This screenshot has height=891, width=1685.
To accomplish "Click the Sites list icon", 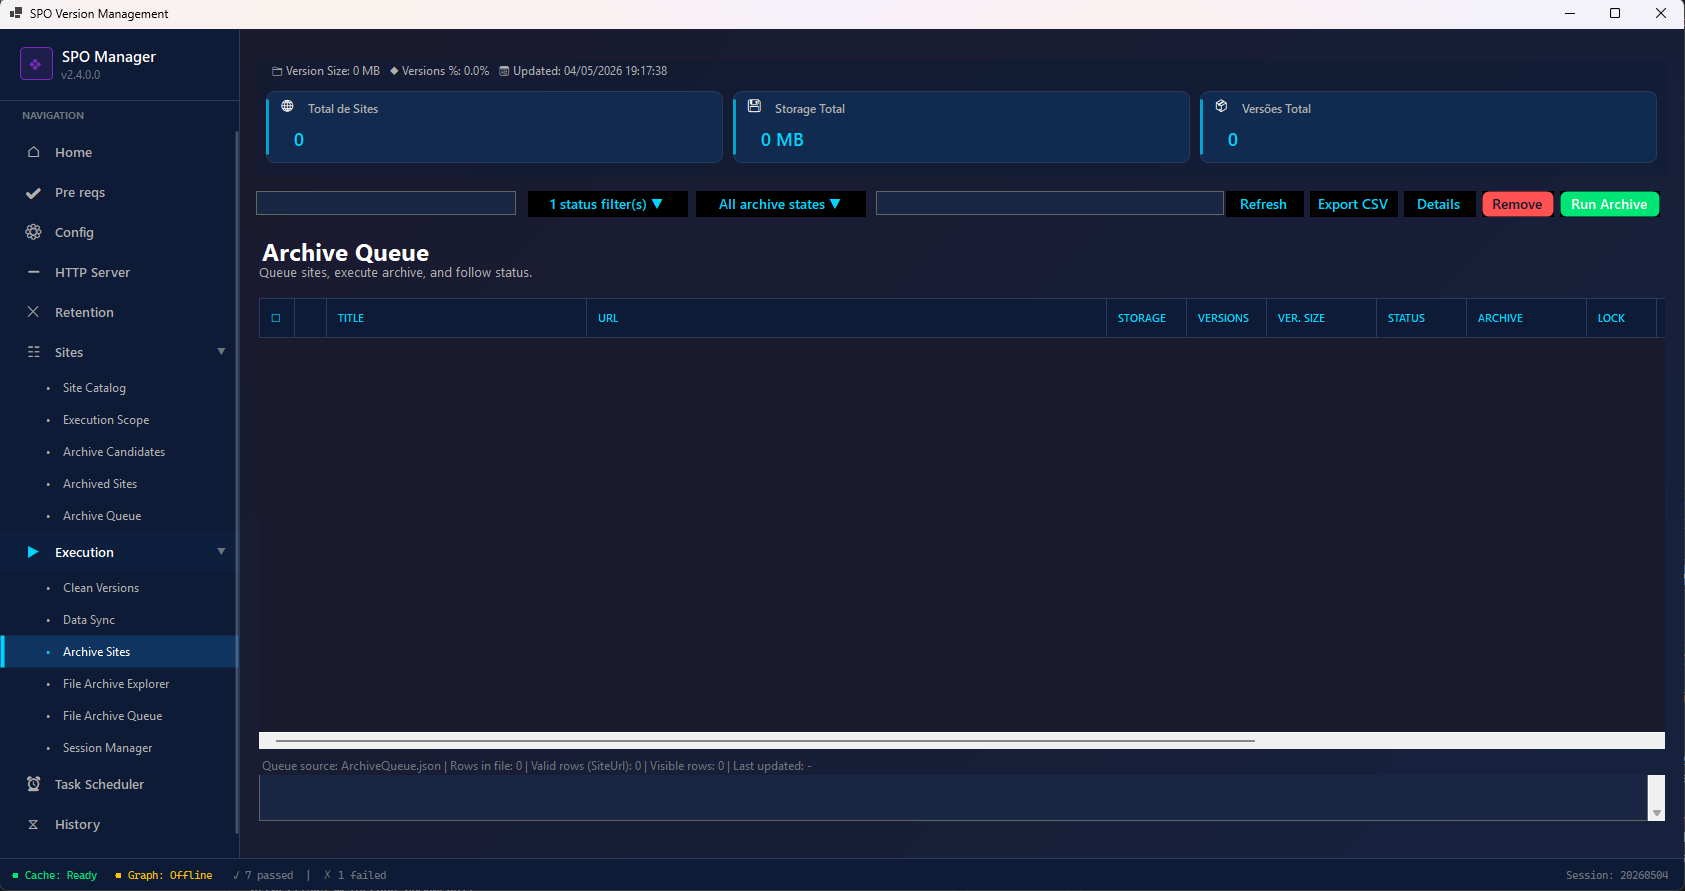I will point(34,352).
